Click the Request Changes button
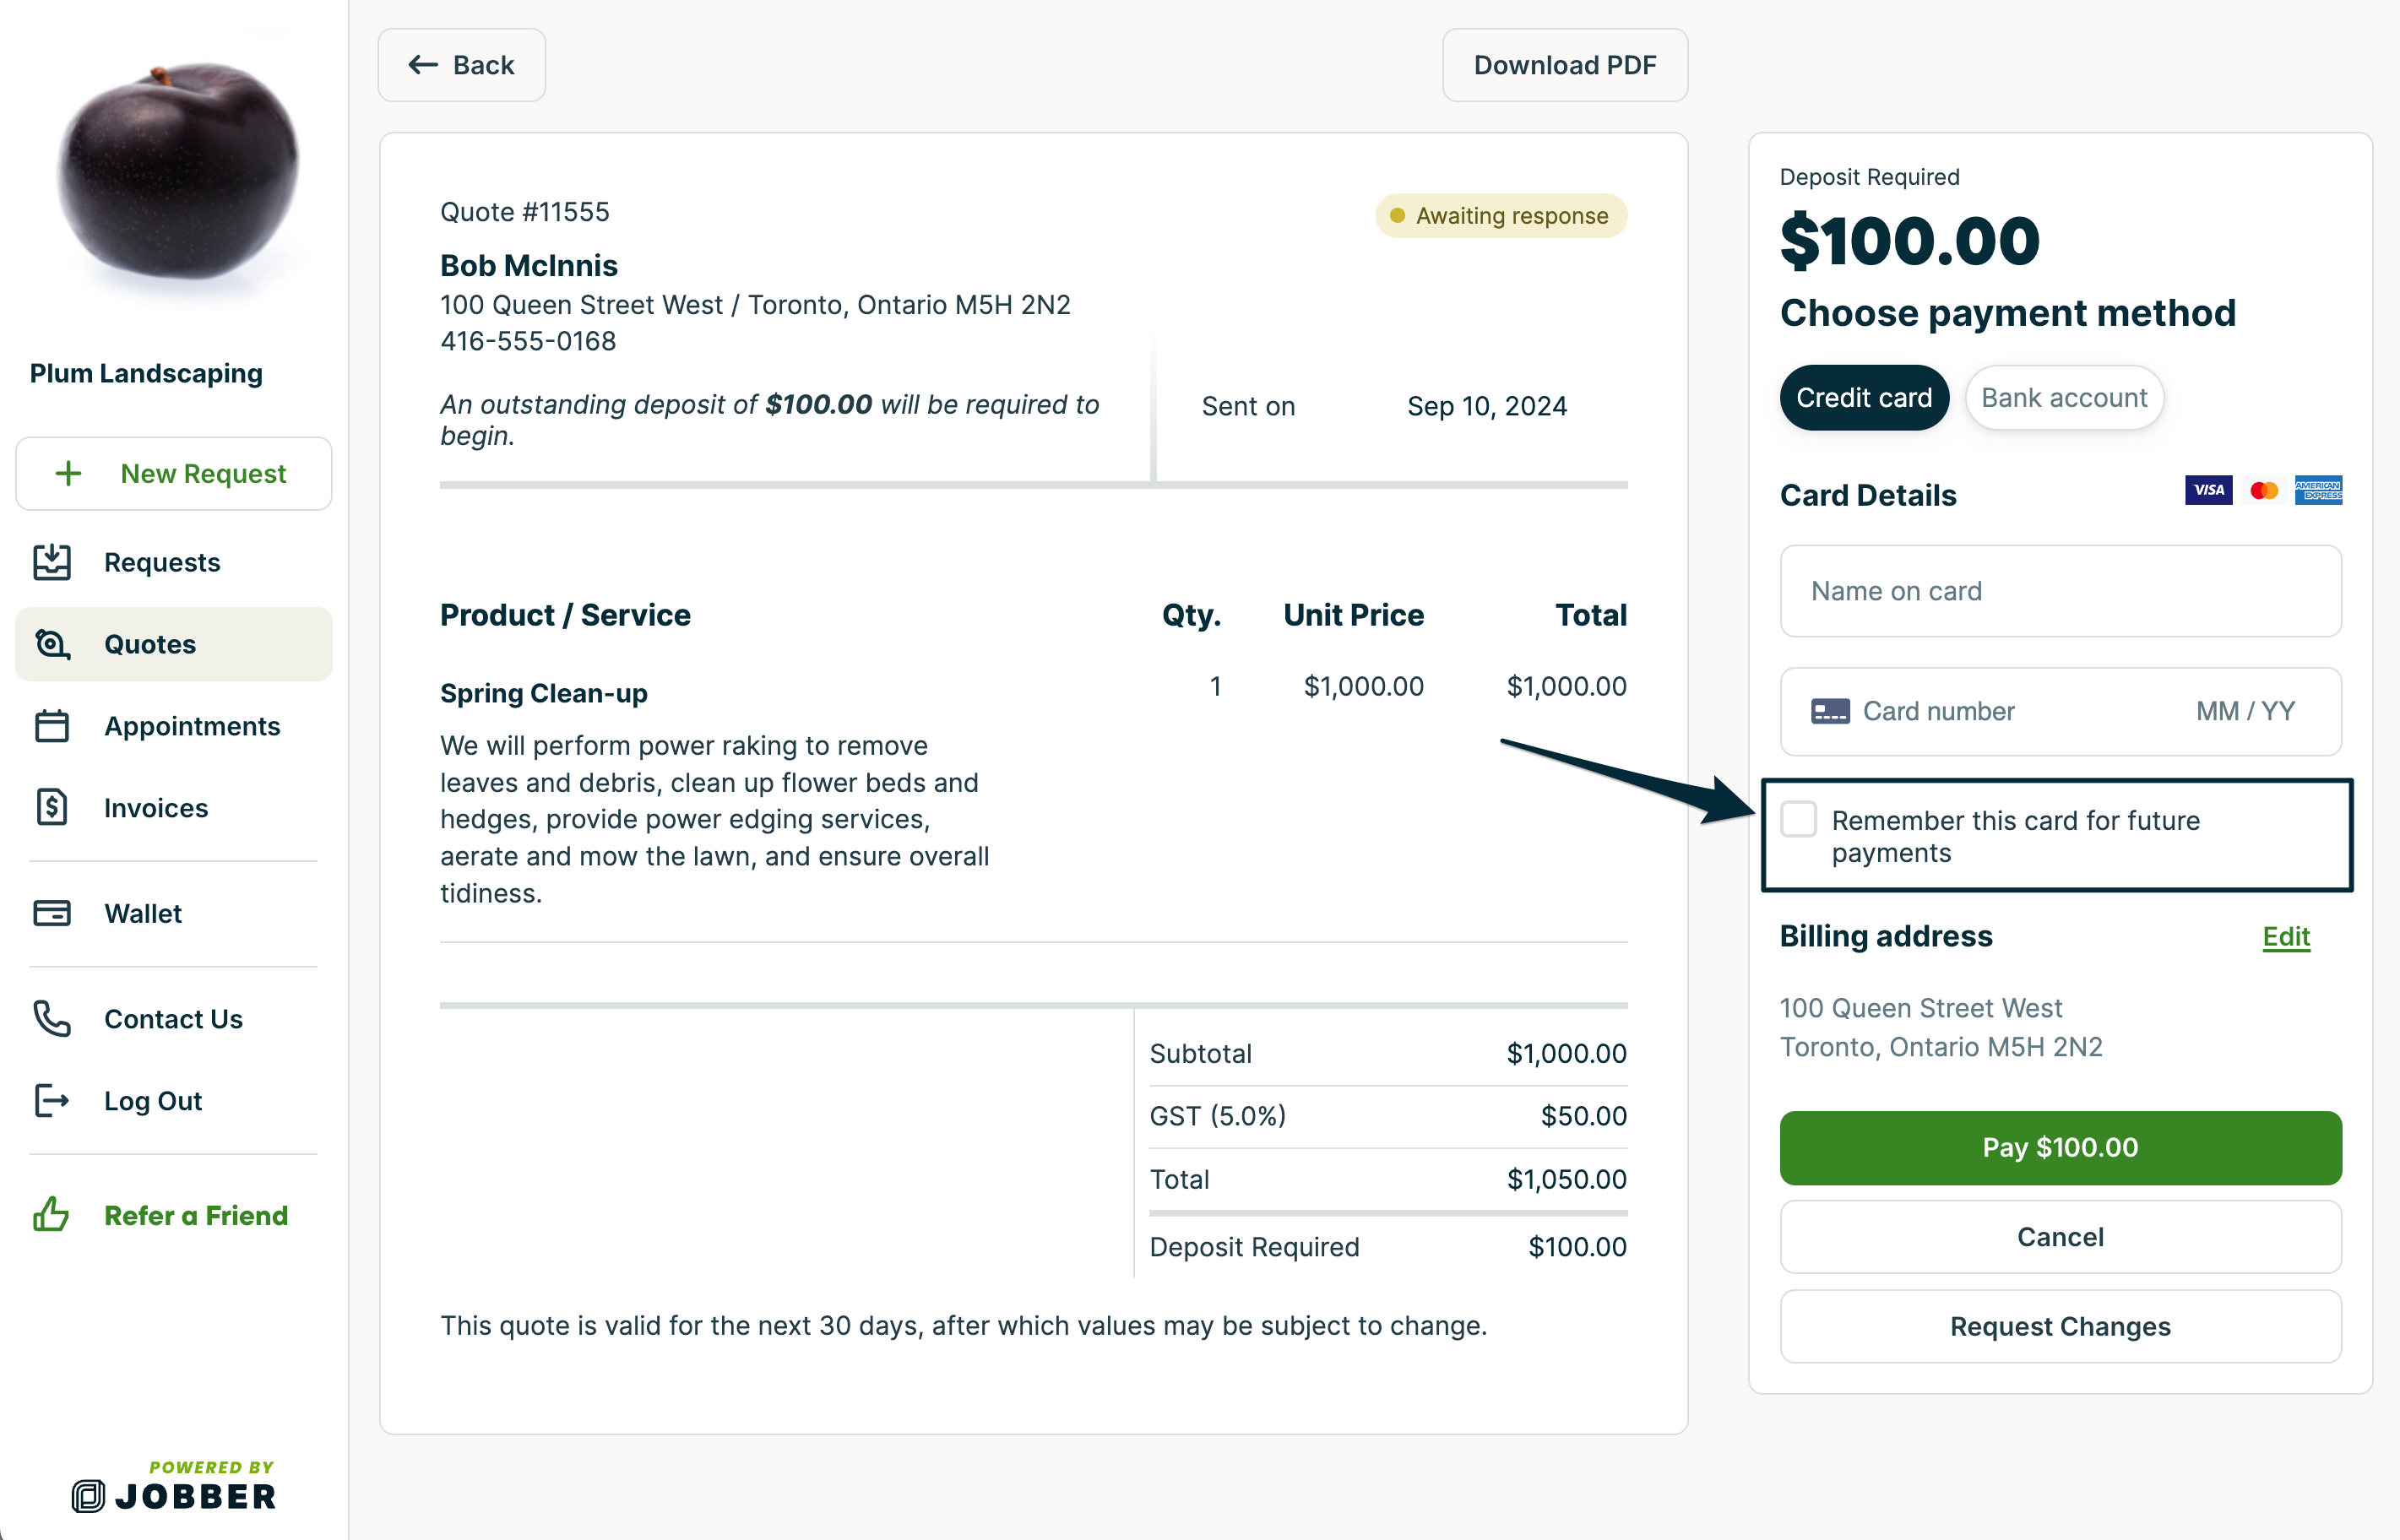Image resolution: width=2400 pixels, height=1540 pixels. pyautogui.click(x=2059, y=1326)
